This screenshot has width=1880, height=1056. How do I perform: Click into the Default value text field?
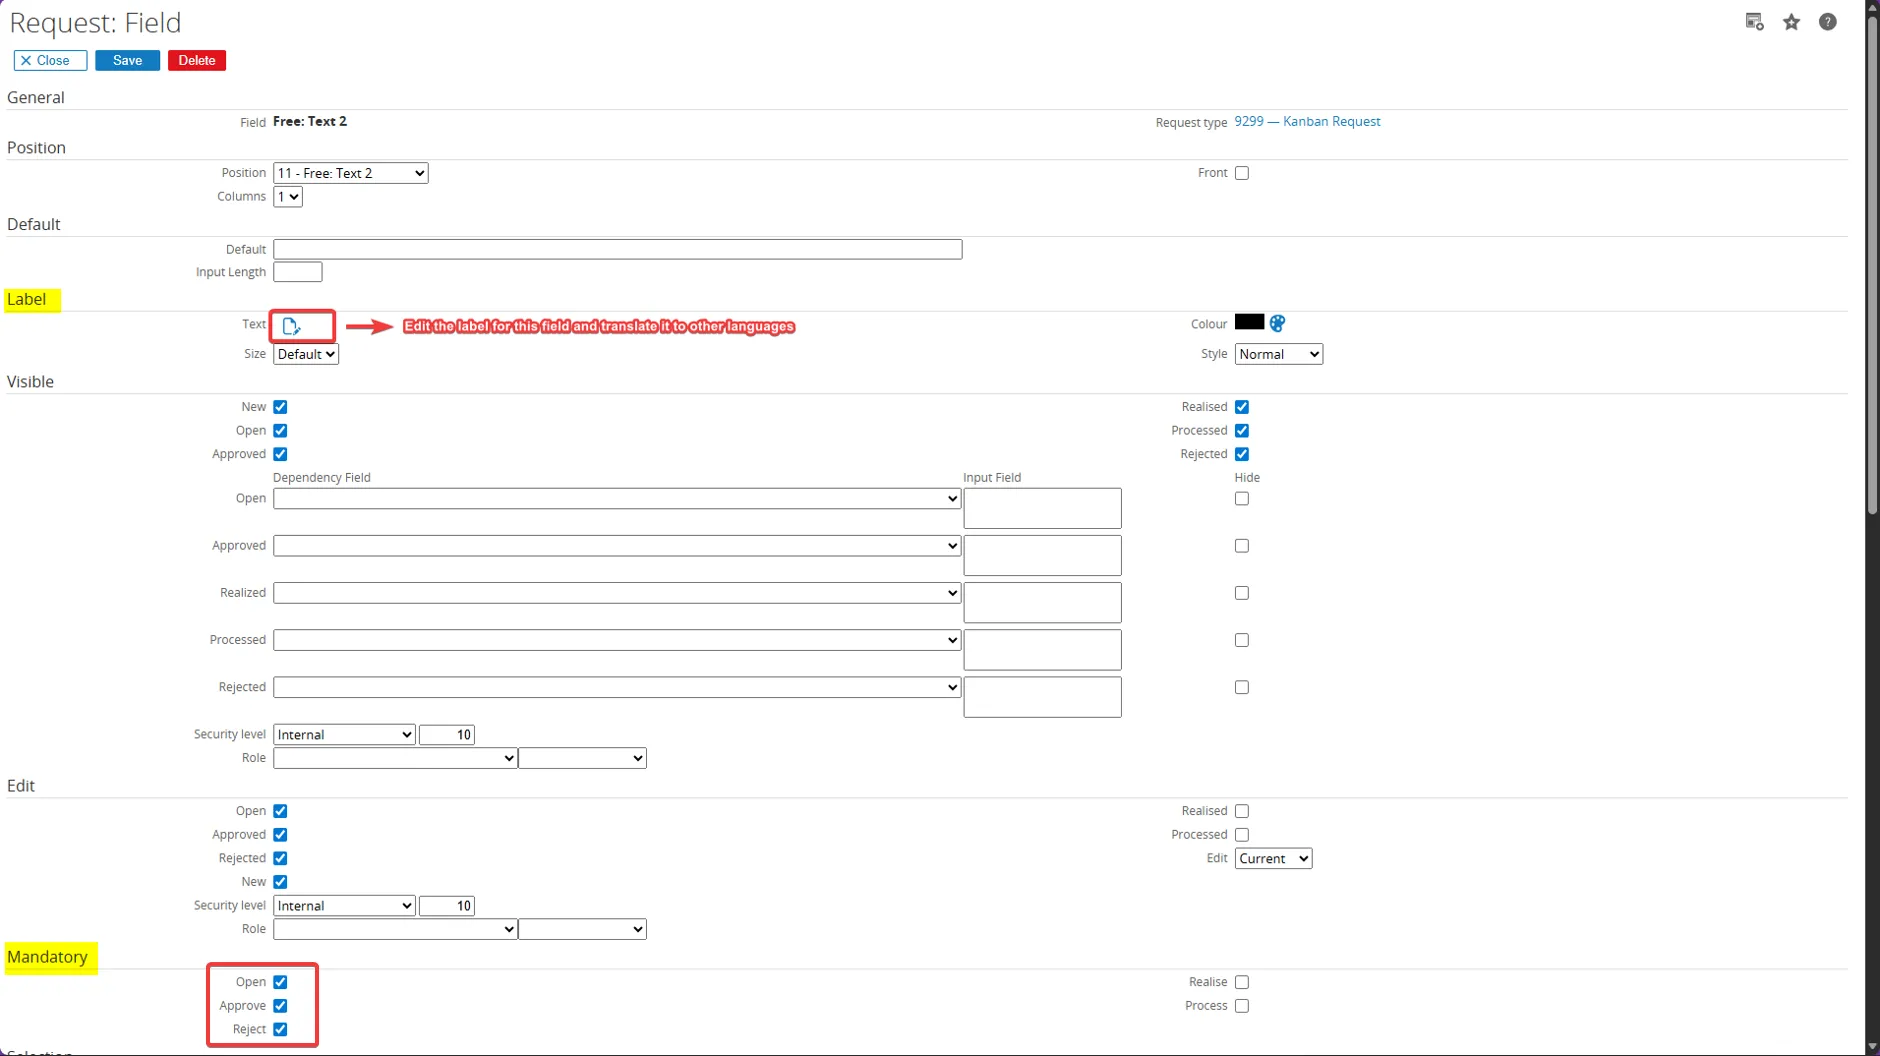pos(617,249)
